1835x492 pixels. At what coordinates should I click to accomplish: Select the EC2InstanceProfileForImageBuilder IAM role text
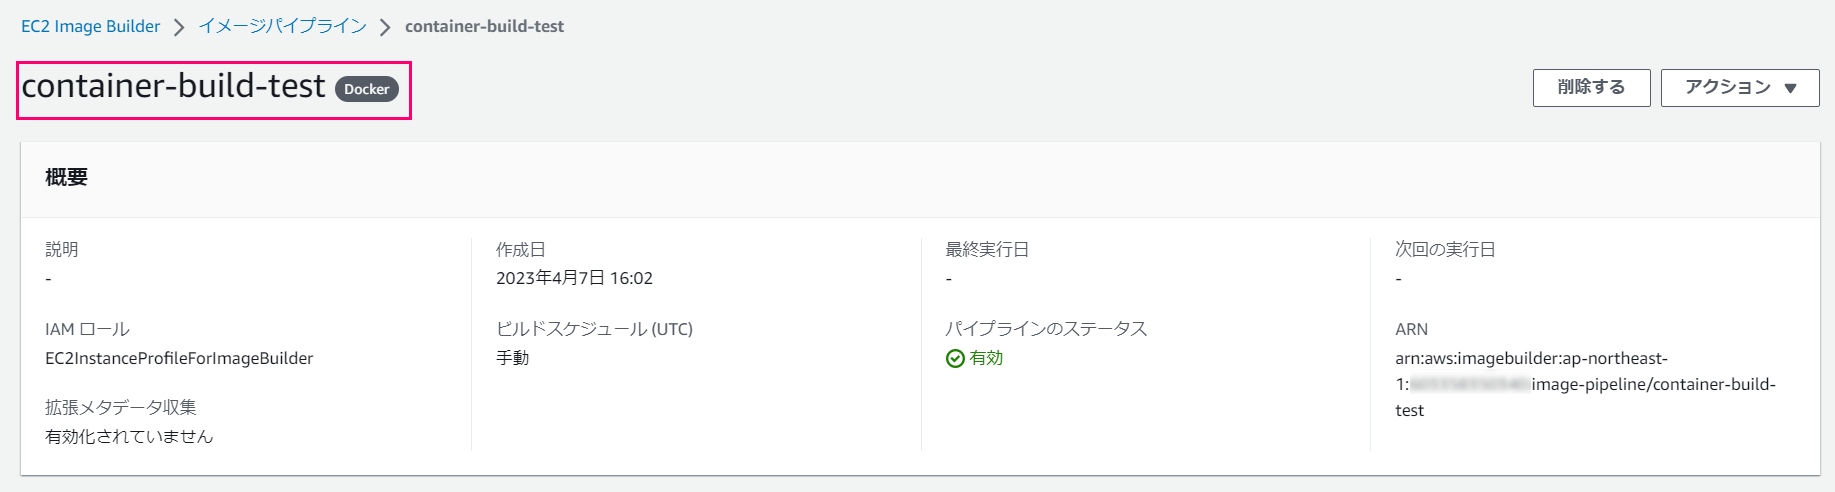tap(179, 358)
